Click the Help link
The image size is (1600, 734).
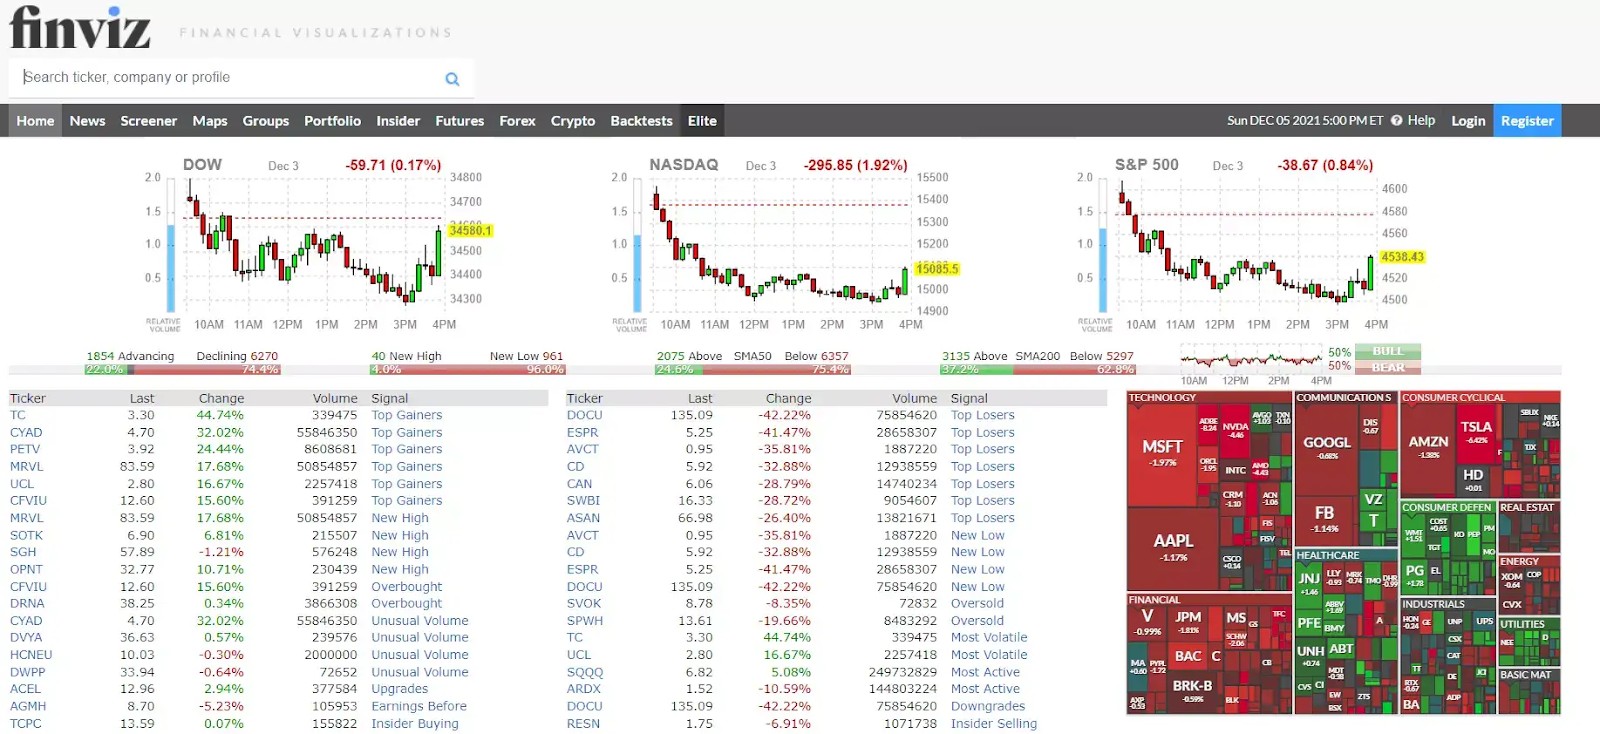tap(1421, 120)
